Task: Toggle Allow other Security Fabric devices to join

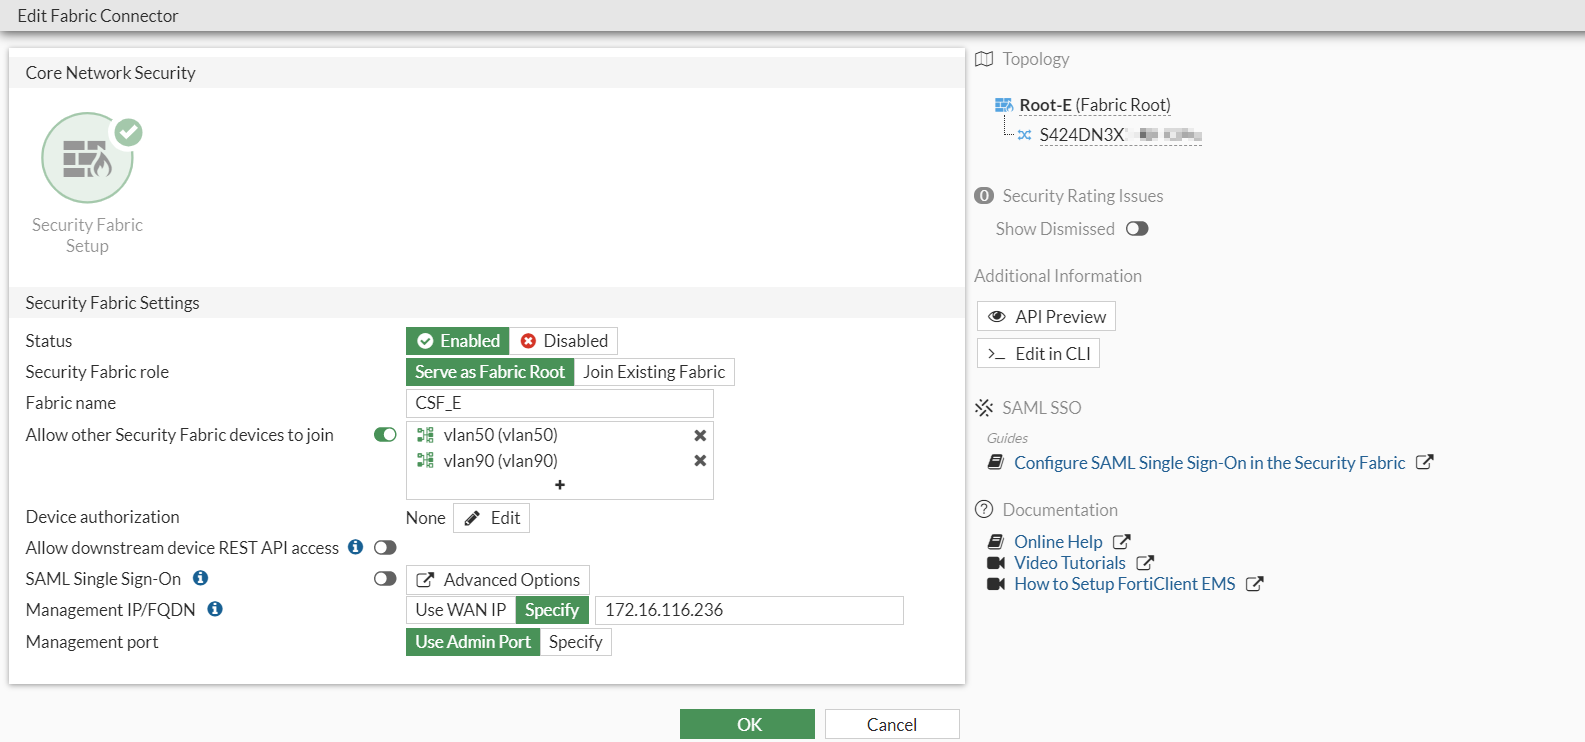Action: coord(385,435)
